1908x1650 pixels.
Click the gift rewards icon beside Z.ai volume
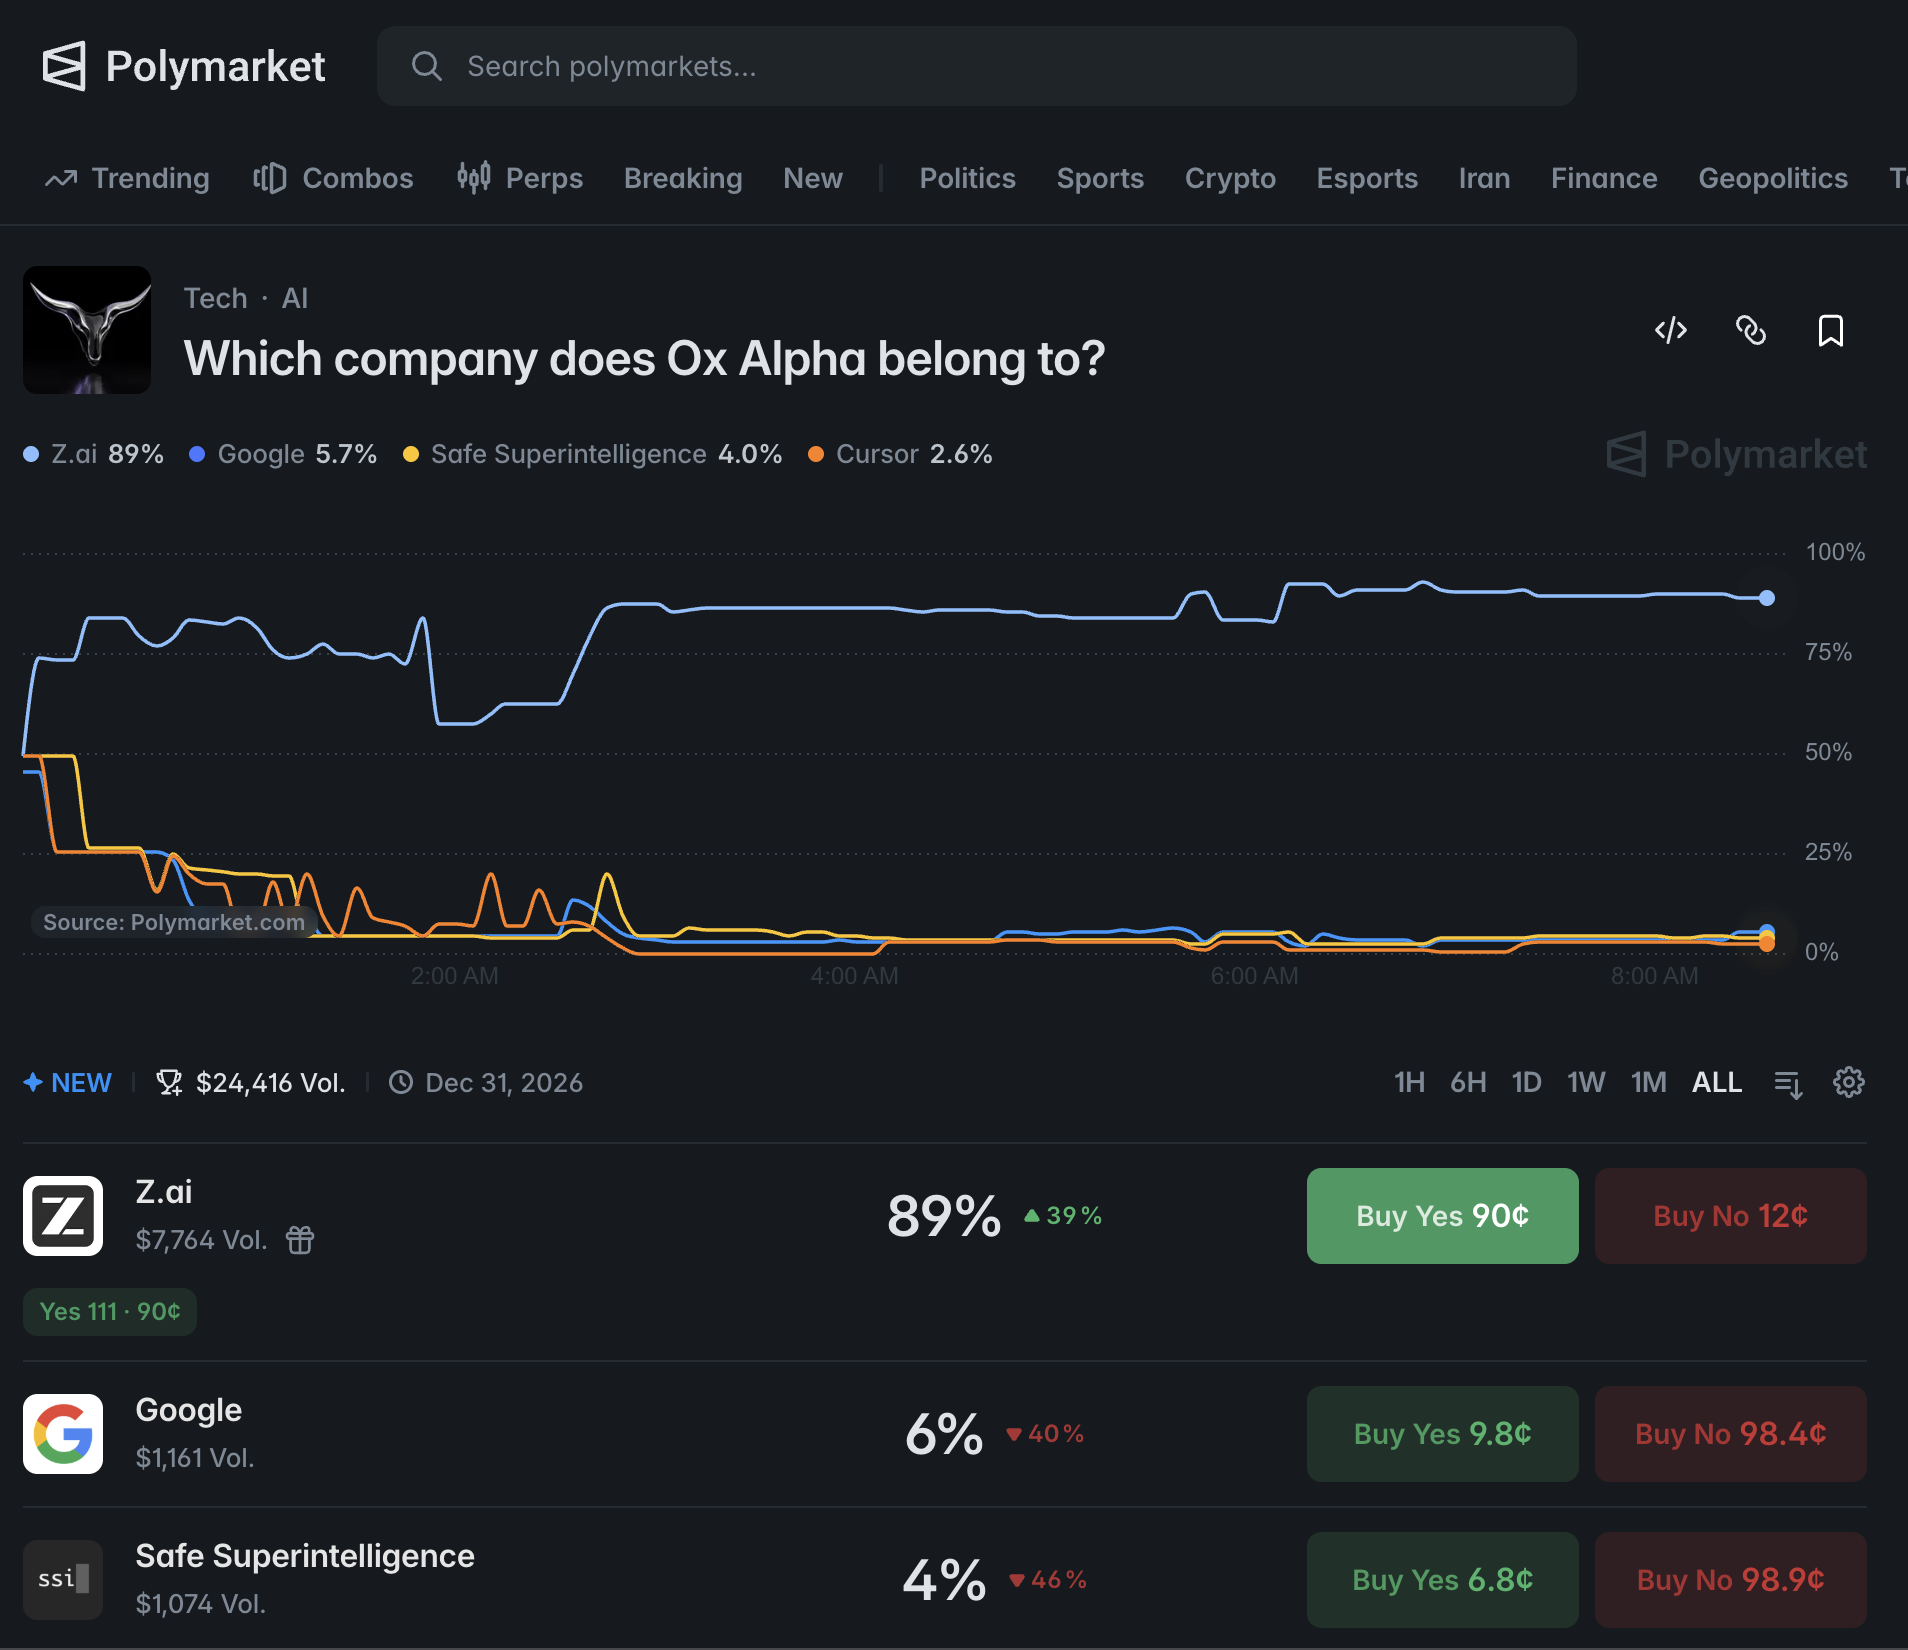[300, 1240]
